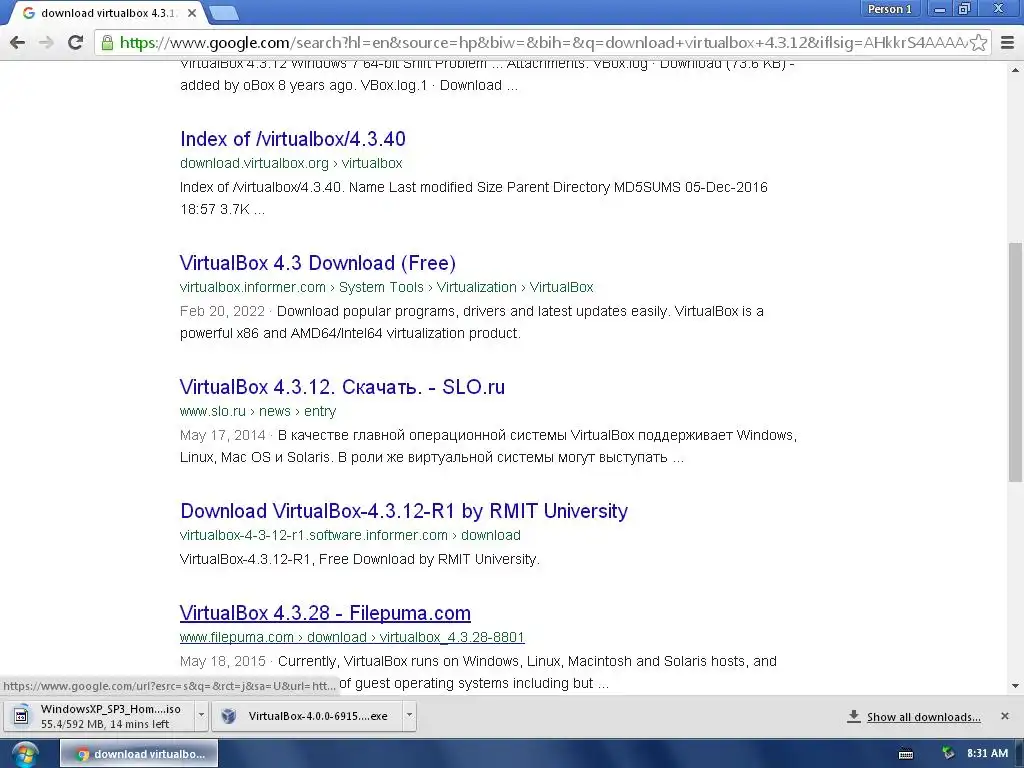Click the download arrow icon beside Show all downloads
This screenshot has height=768, width=1024.
854,716
